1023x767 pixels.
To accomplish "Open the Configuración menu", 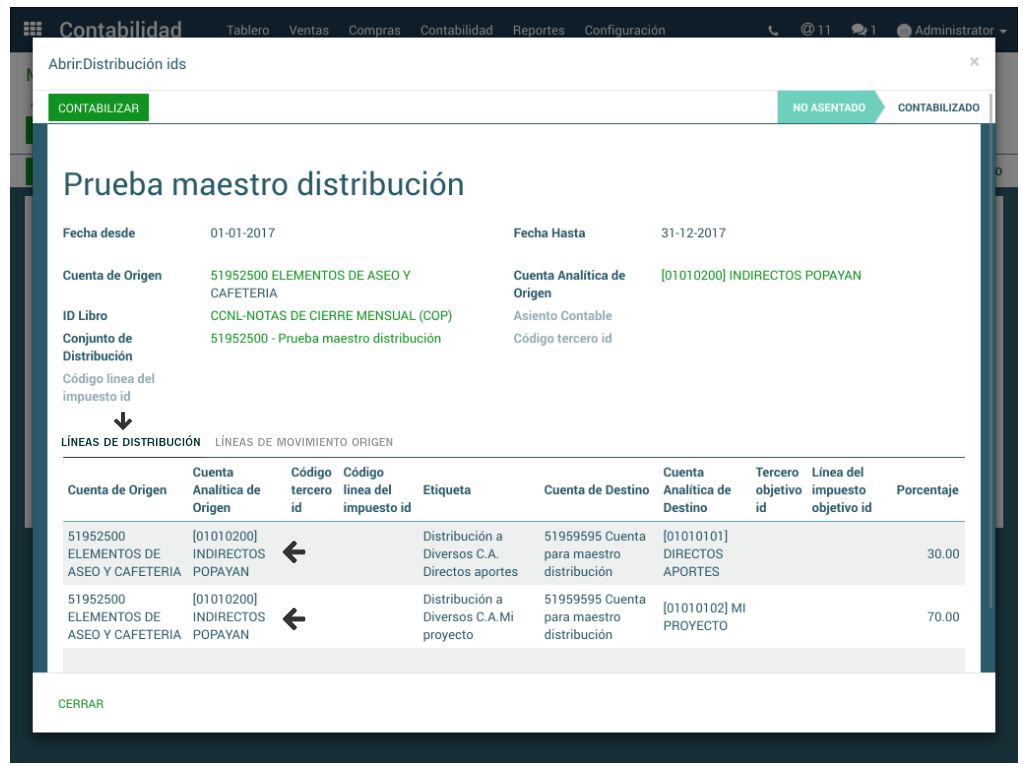I will [624, 30].
